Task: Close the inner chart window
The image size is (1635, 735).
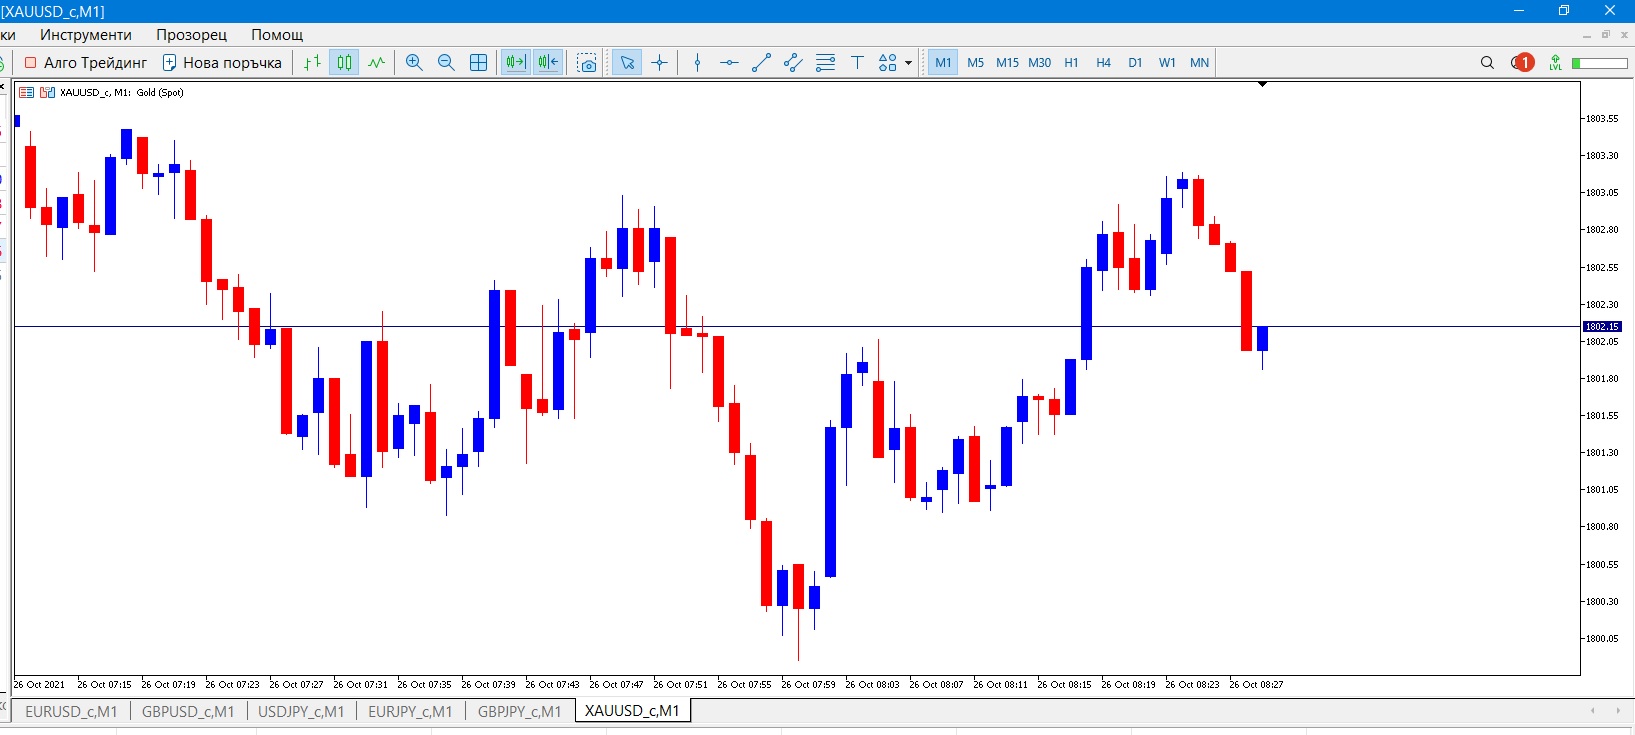Action: [1624, 34]
